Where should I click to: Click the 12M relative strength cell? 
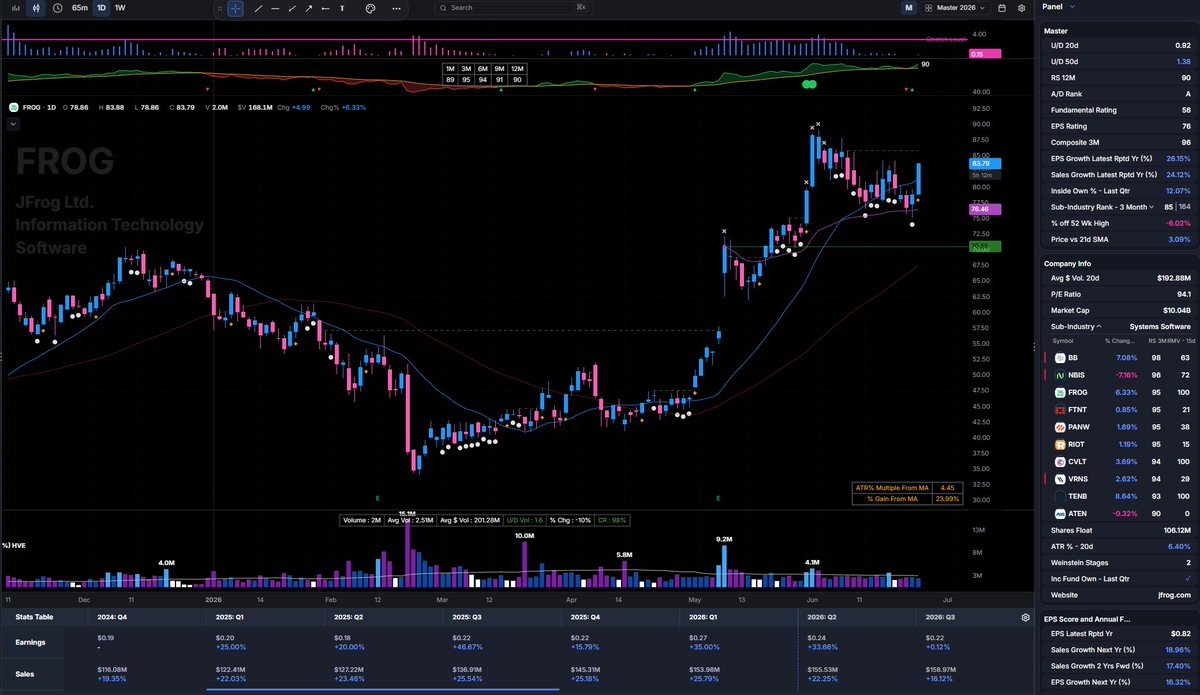click(x=517, y=67)
